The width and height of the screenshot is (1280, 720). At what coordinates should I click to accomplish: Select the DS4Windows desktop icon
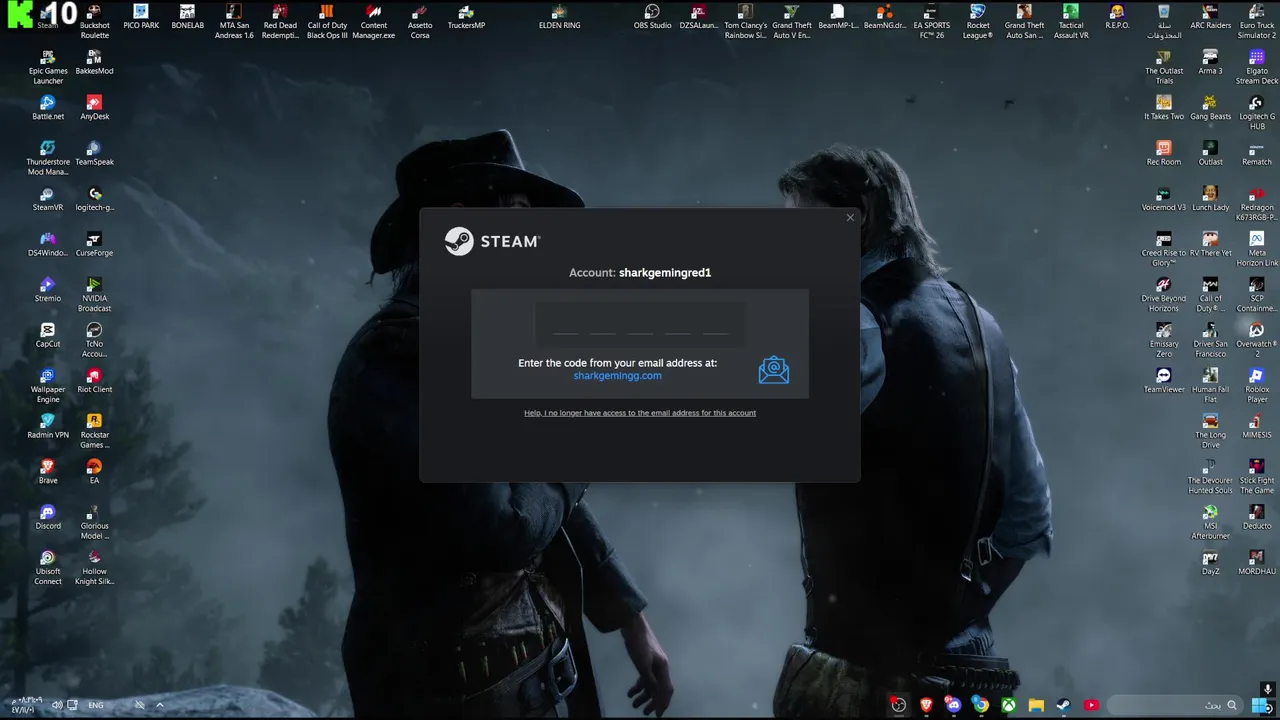point(48,244)
